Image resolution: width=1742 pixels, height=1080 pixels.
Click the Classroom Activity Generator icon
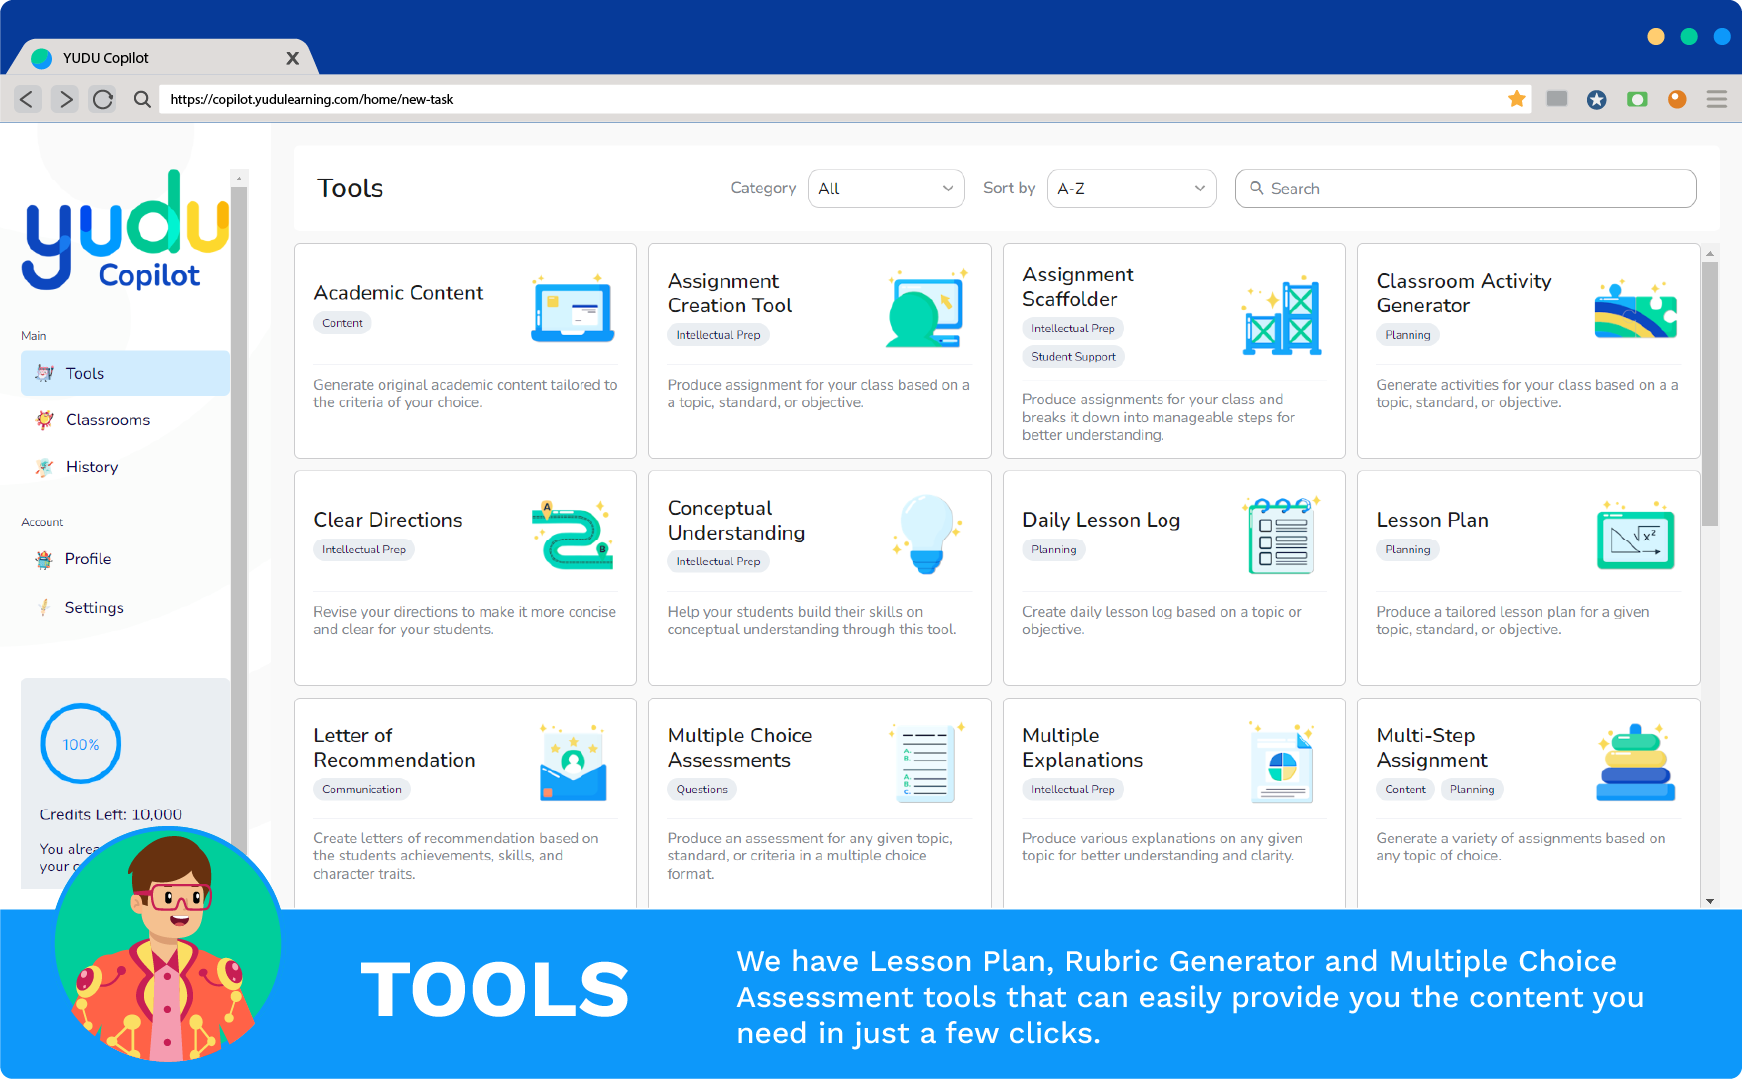(x=1636, y=310)
